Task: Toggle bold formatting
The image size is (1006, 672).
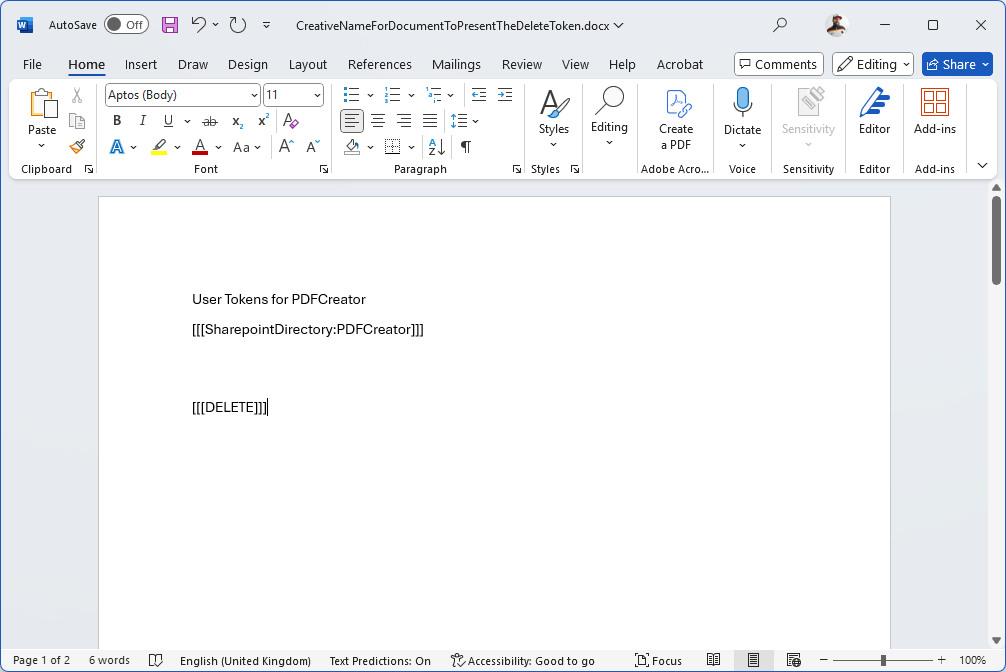Action: [x=117, y=121]
